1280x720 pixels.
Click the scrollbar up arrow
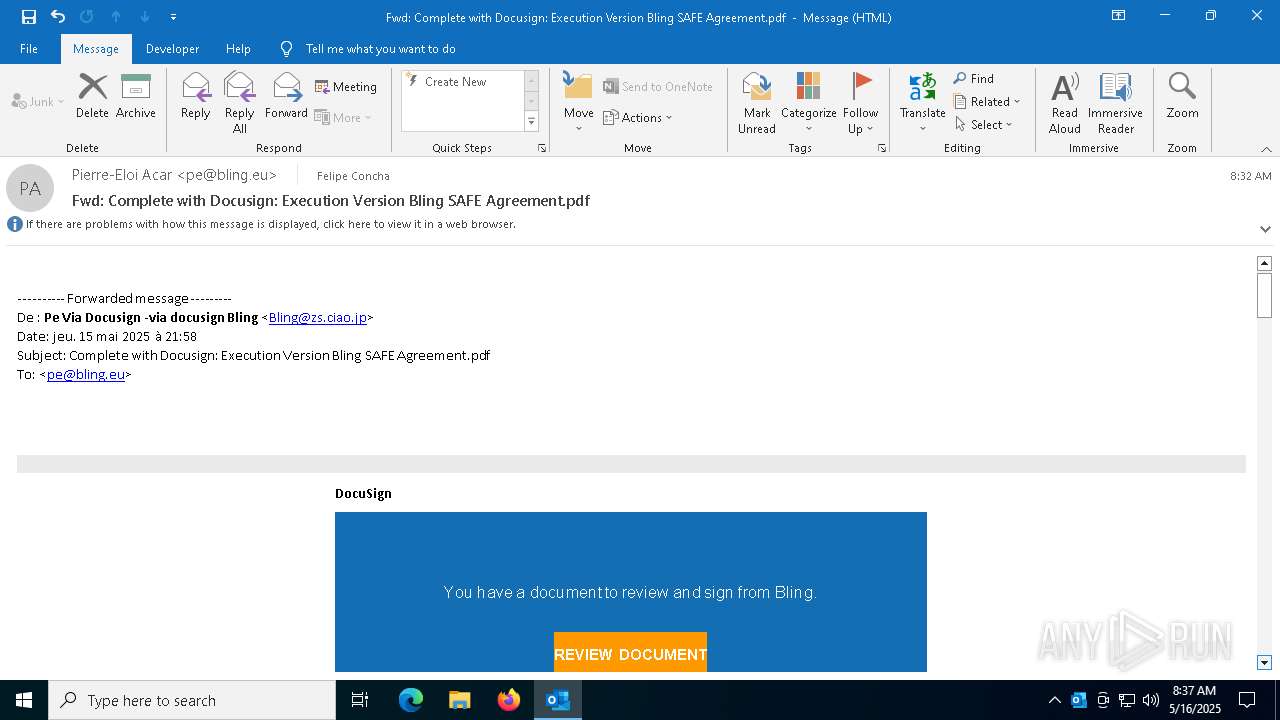tap(1264, 263)
